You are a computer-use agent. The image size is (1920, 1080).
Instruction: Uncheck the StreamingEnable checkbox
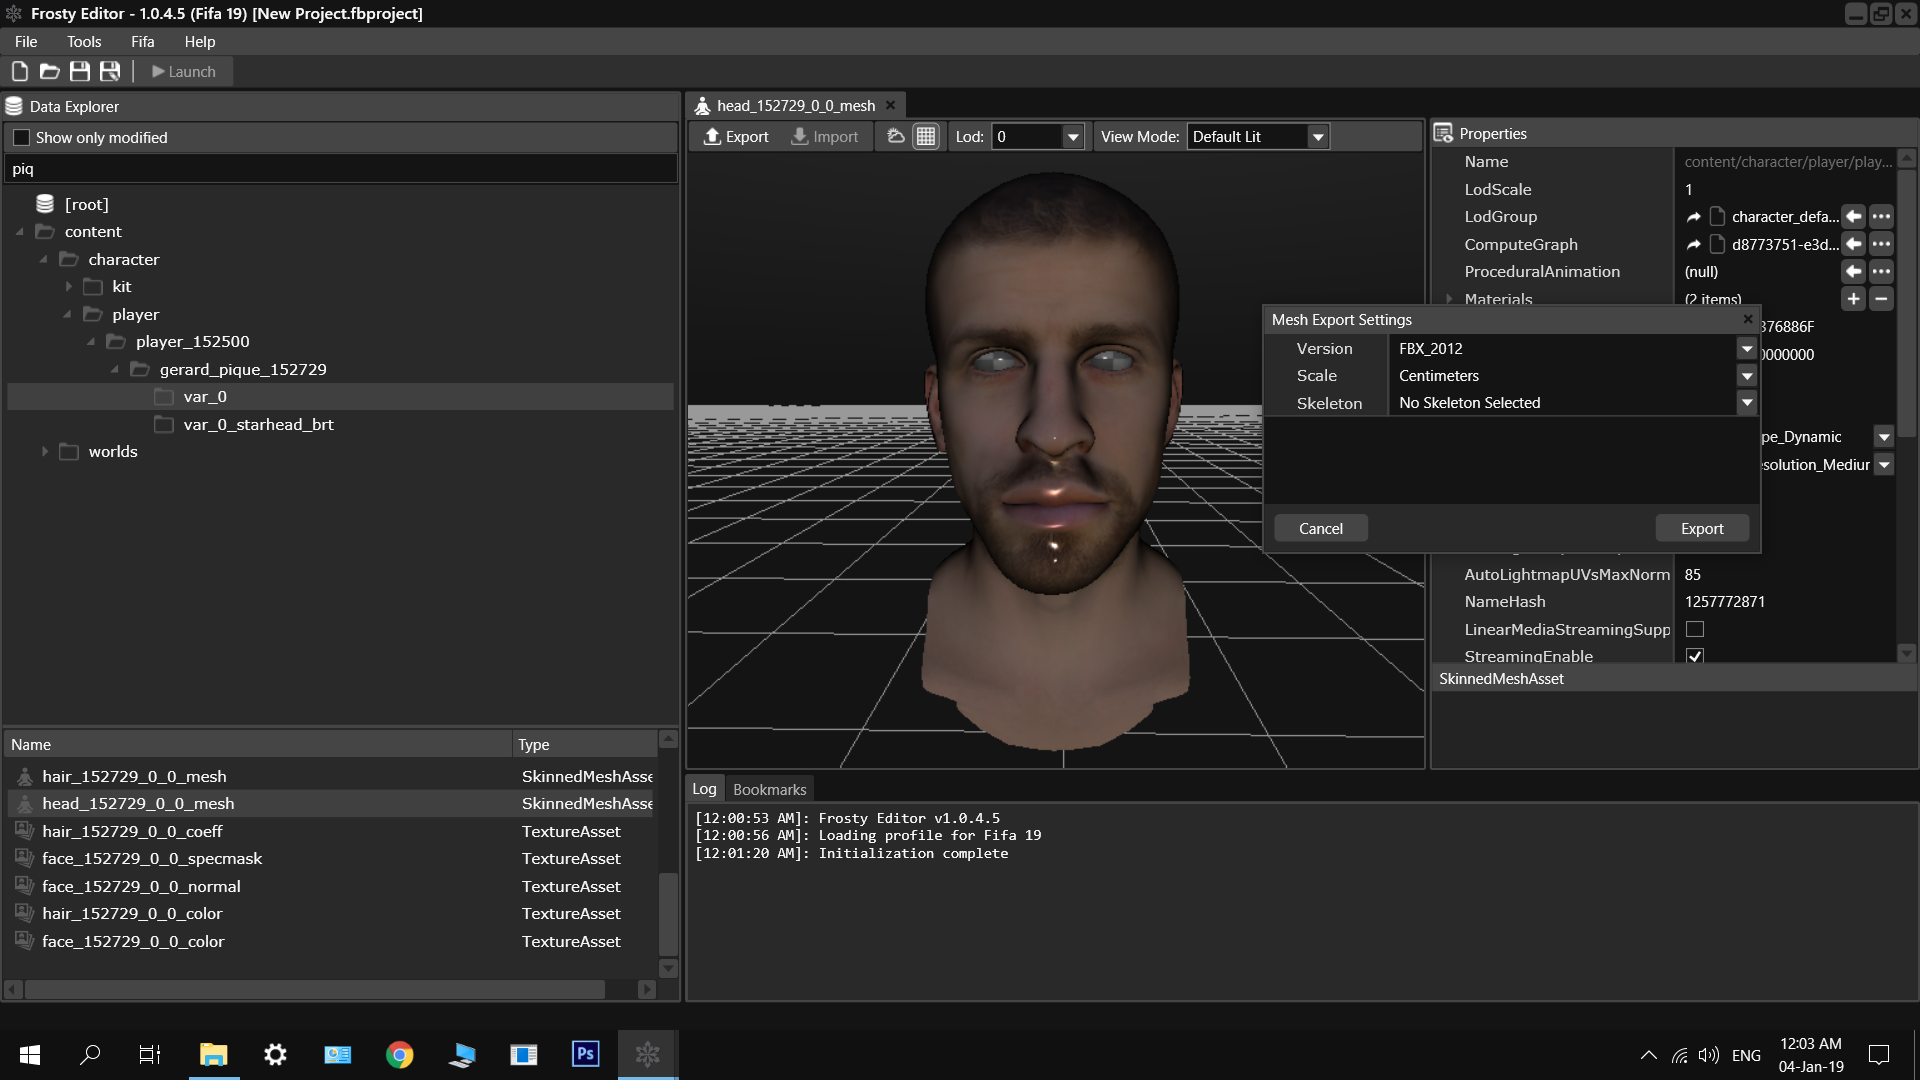click(x=1695, y=656)
